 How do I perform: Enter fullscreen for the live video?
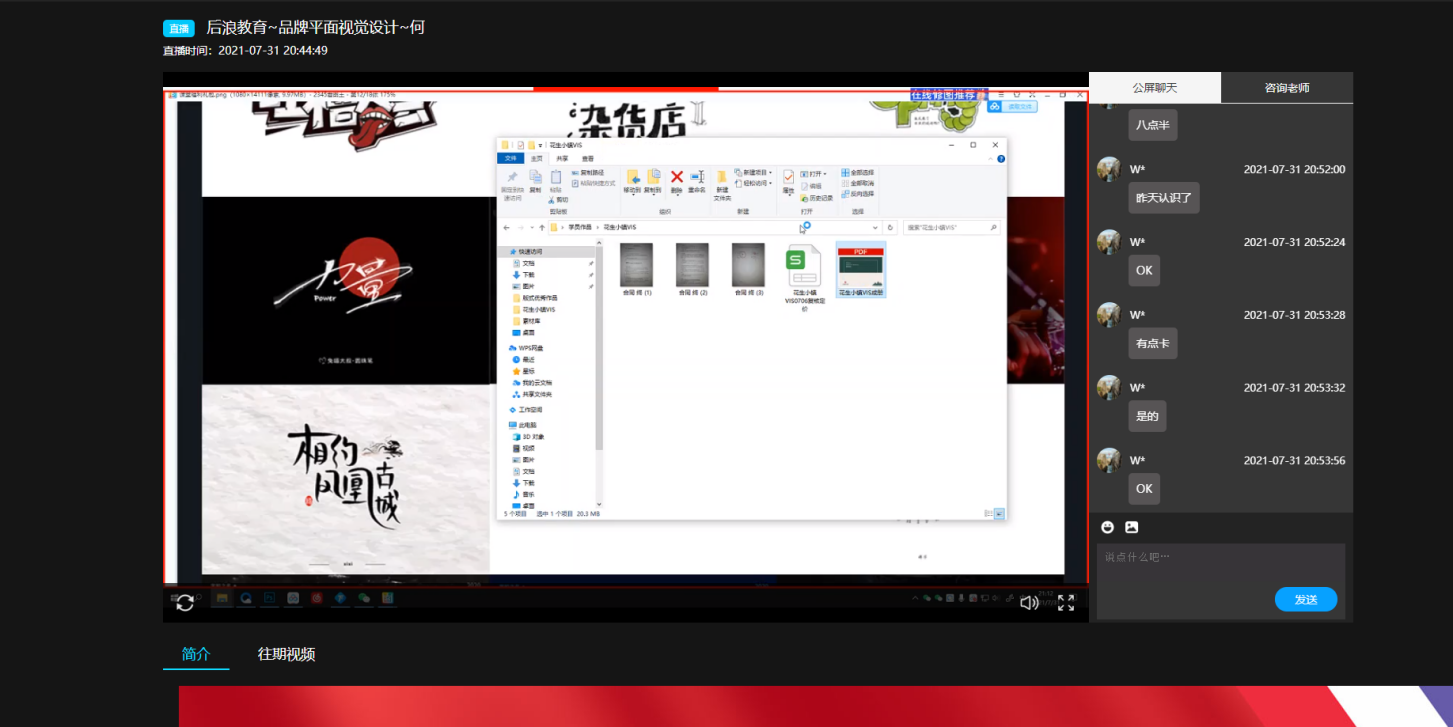point(1066,602)
